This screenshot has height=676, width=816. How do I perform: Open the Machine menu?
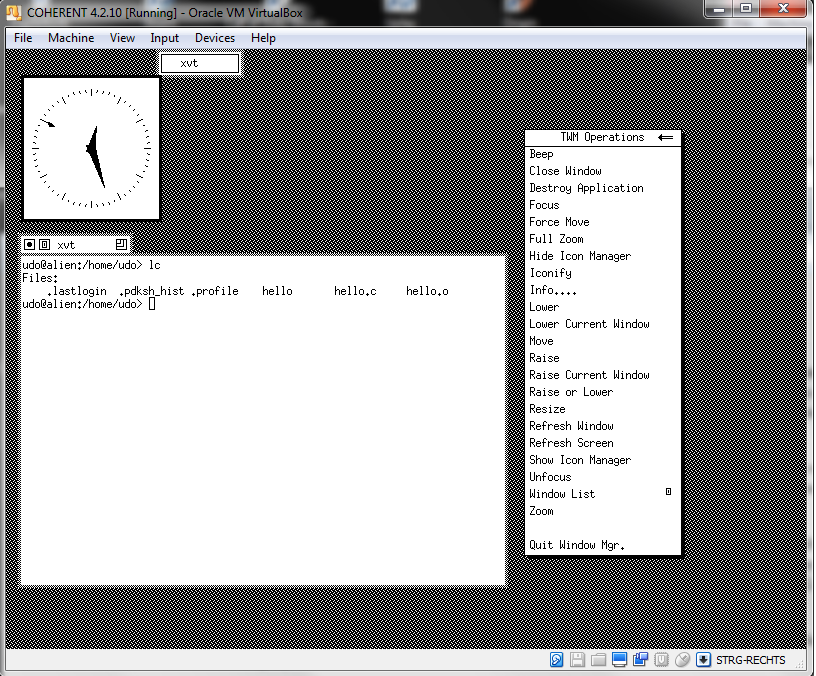71,38
